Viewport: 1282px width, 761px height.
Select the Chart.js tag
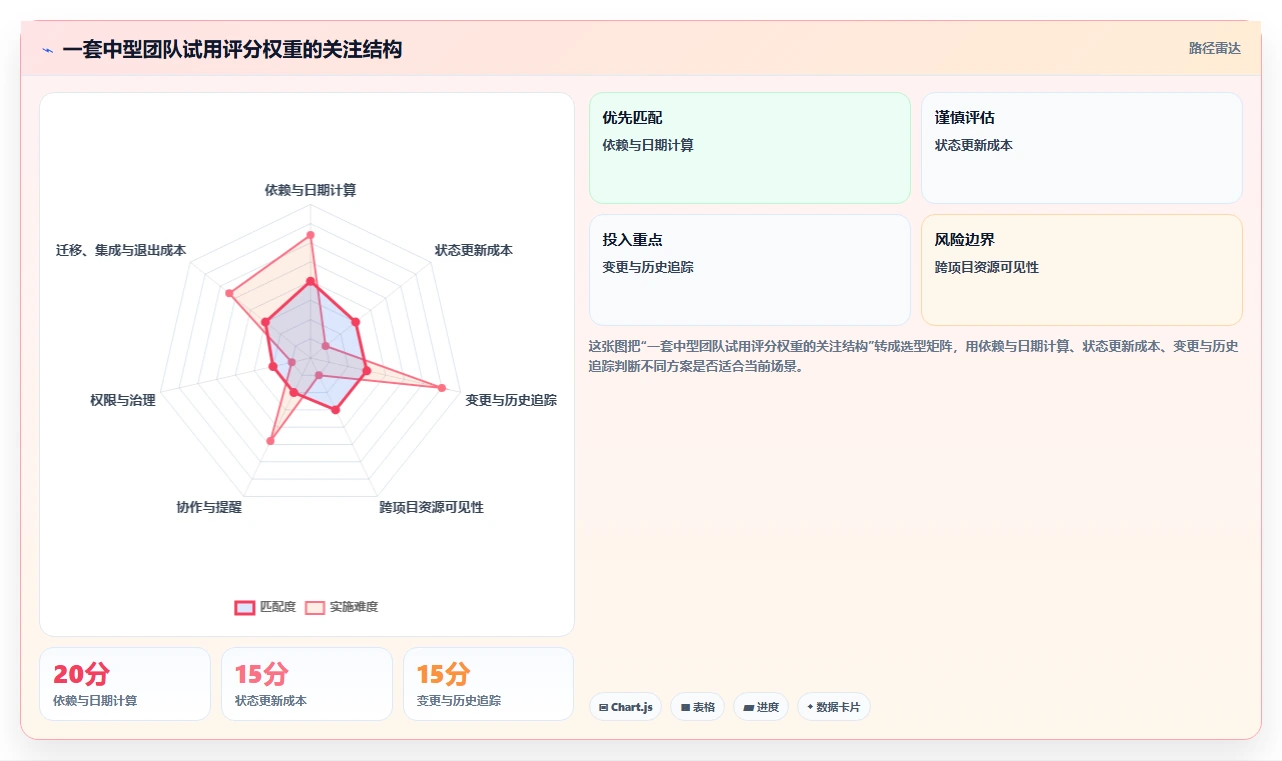625,707
